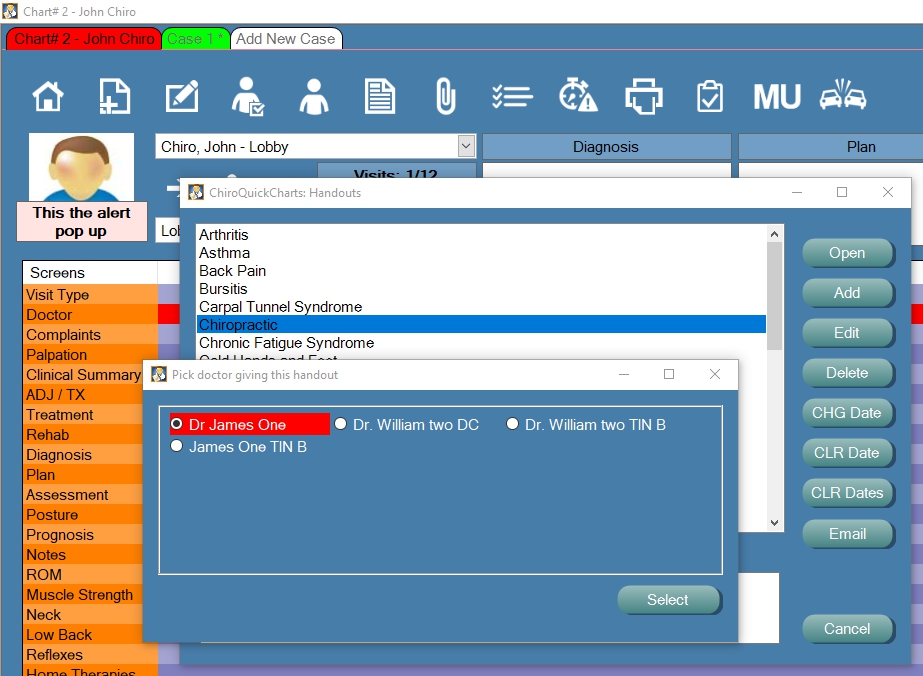Open the Add New Case tab
Image resolution: width=923 pixels, height=676 pixels.
coord(286,39)
